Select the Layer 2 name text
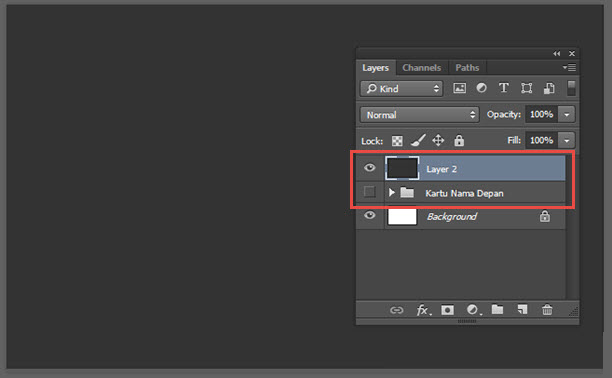This screenshot has width=612, height=378. tap(441, 169)
